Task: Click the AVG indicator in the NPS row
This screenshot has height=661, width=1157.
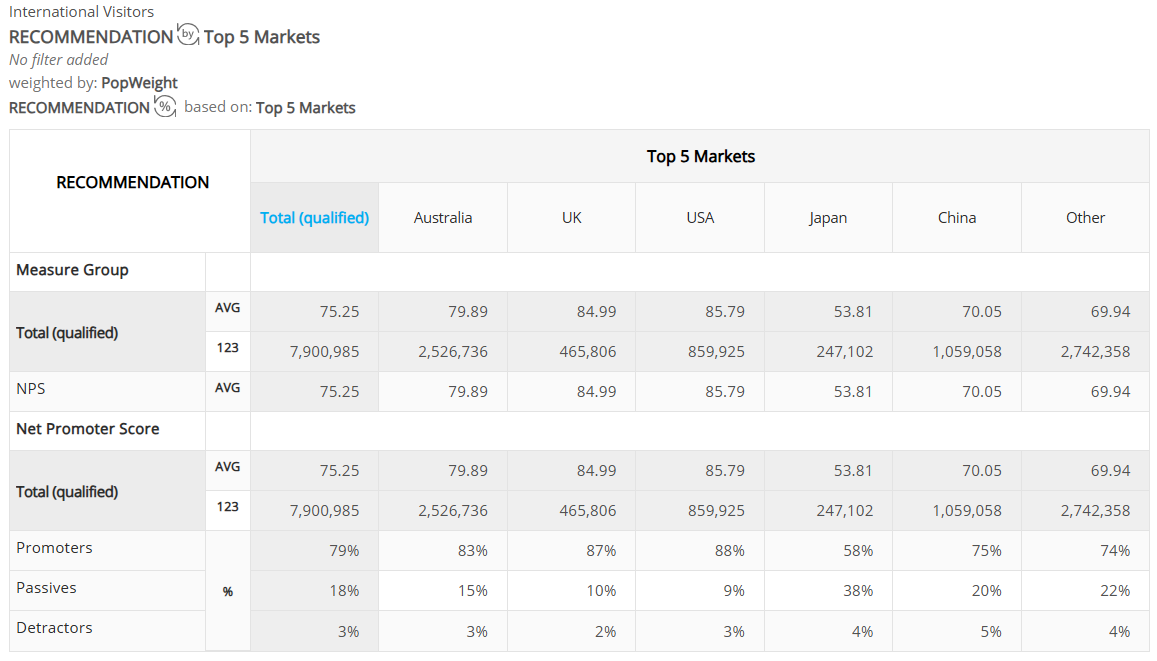Action: click(x=227, y=388)
